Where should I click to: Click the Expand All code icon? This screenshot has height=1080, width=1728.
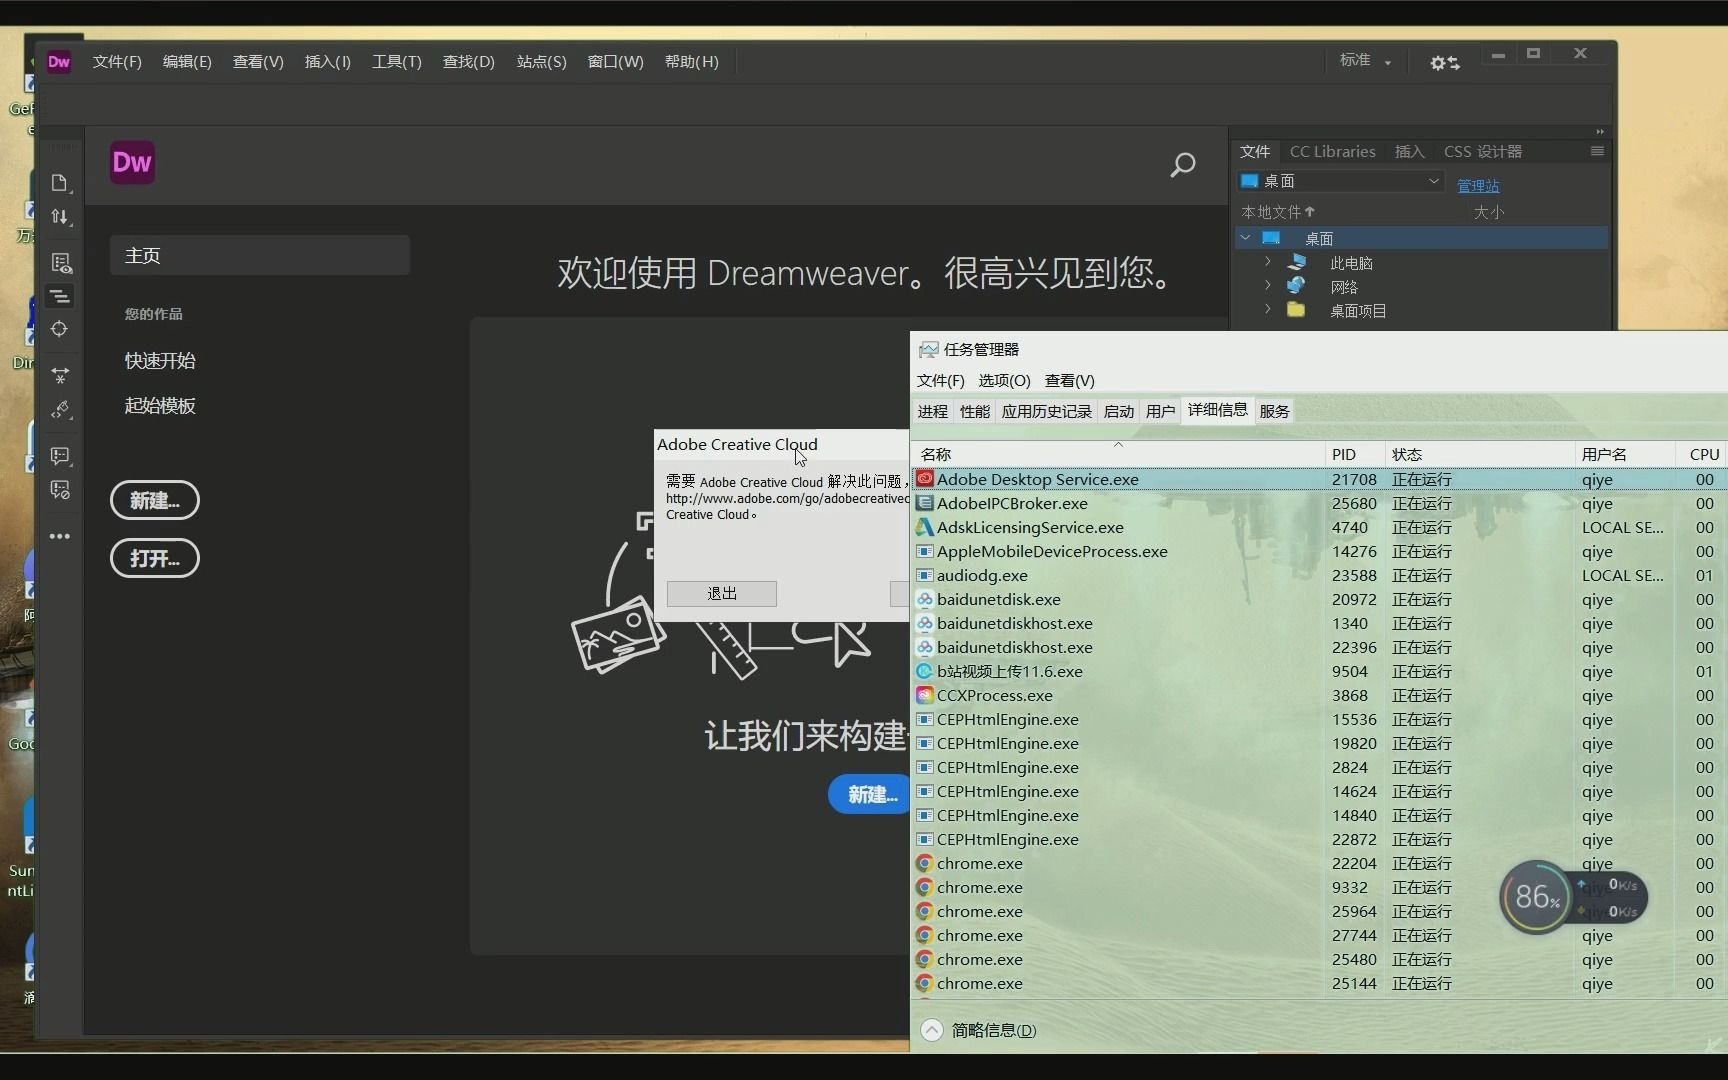click(x=60, y=375)
